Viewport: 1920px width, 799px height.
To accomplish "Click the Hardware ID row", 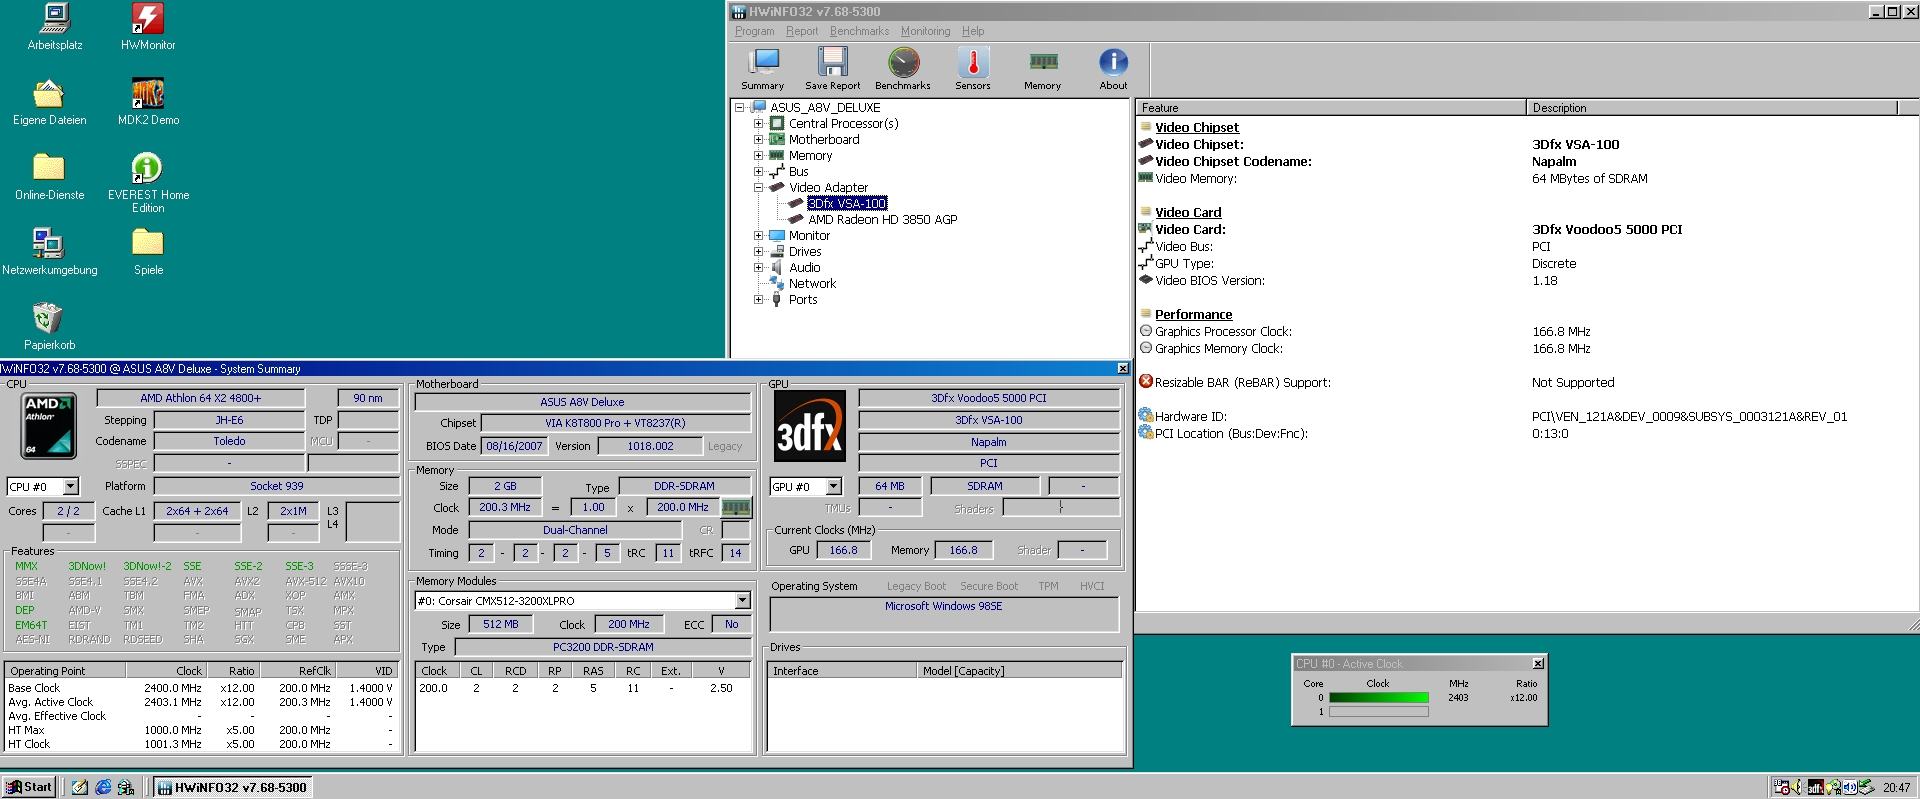I will click(x=1527, y=417).
